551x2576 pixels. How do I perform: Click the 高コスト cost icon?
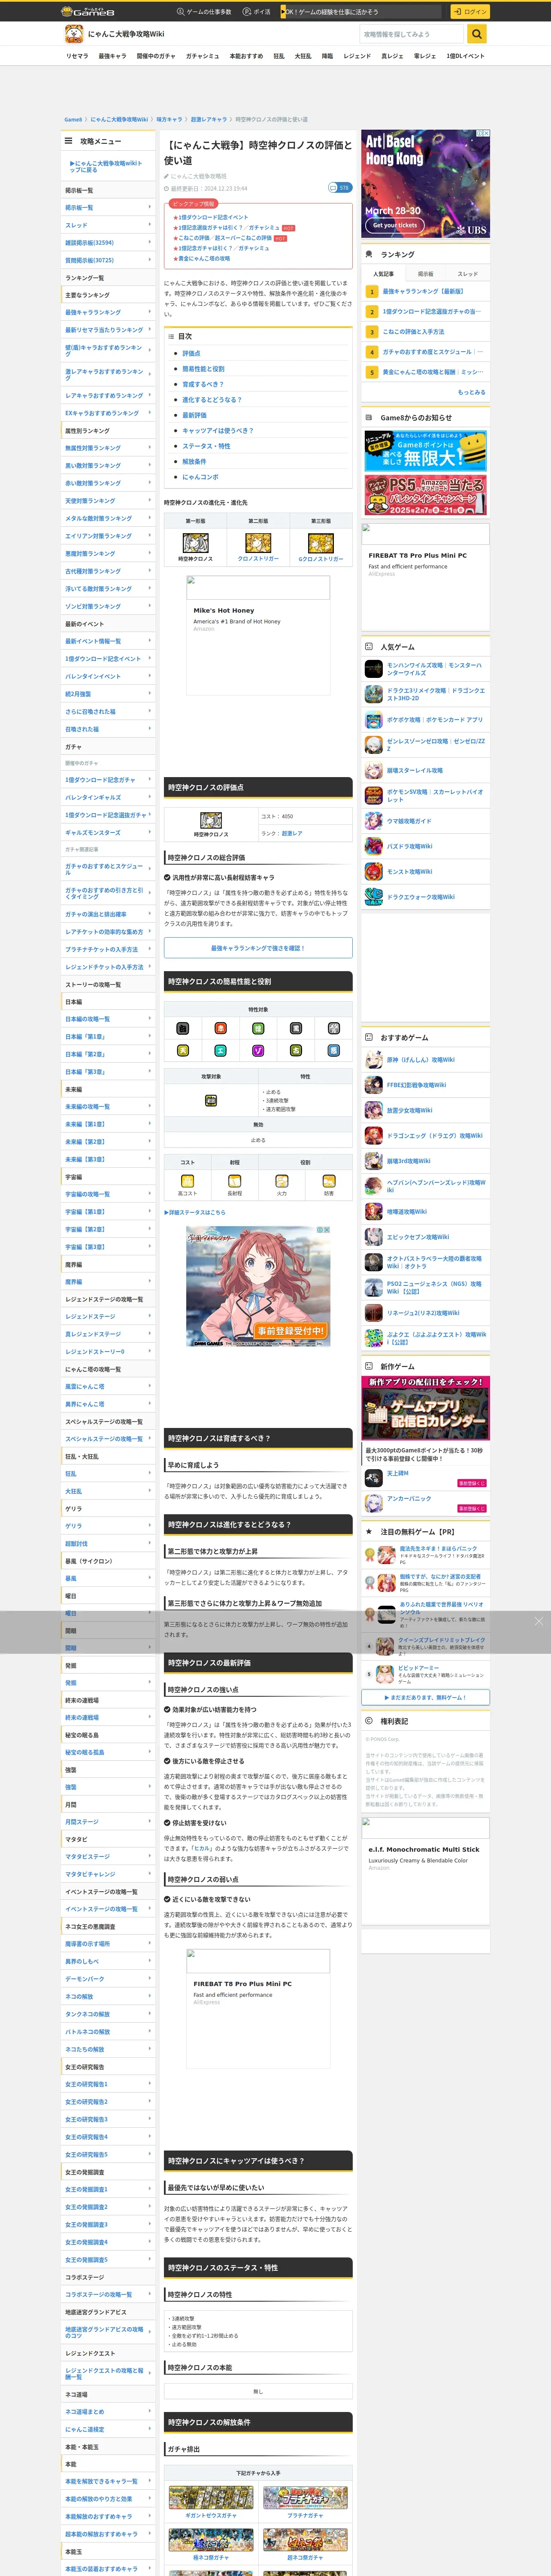(187, 1181)
